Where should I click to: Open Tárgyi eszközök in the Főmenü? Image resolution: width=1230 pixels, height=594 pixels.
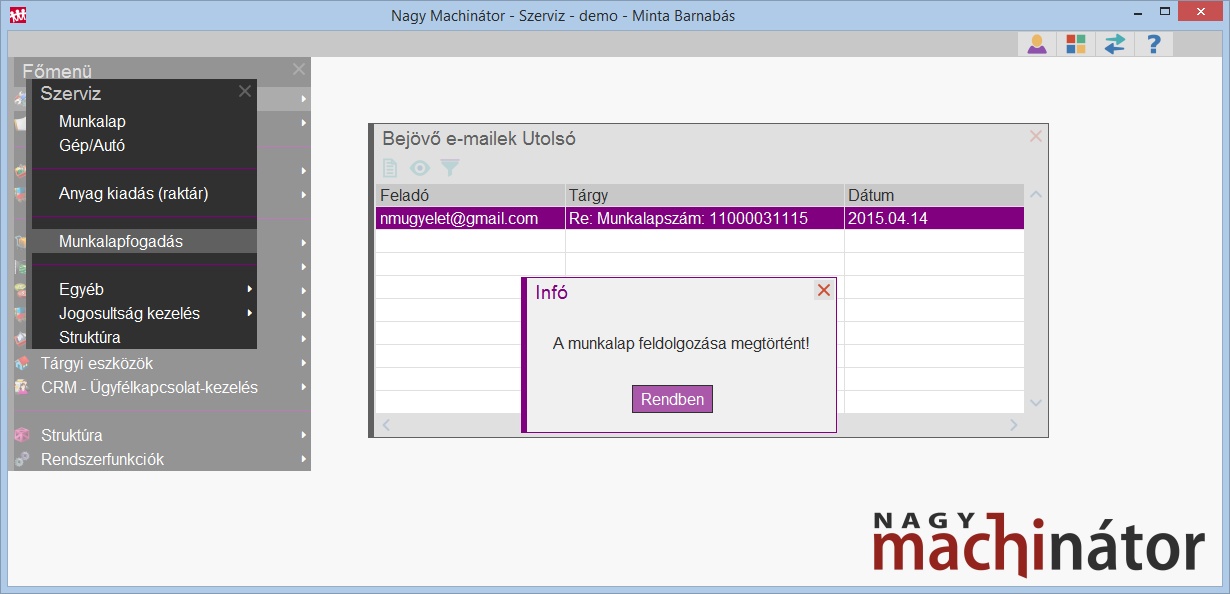click(97, 363)
